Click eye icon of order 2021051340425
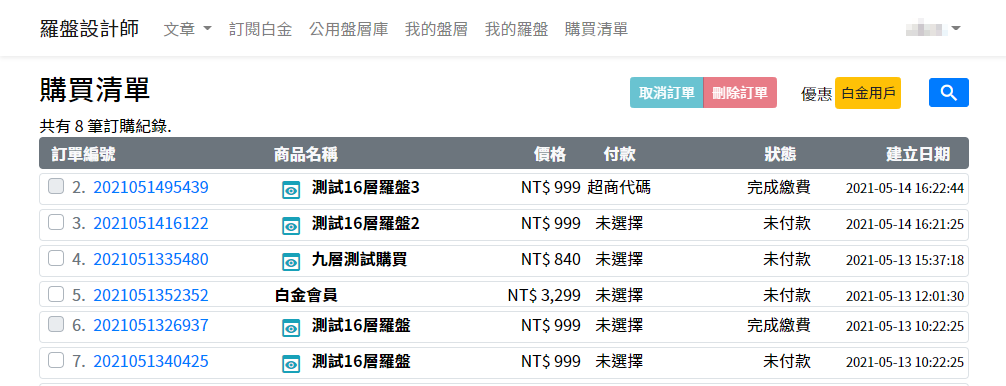 pyautogui.click(x=291, y=364)
